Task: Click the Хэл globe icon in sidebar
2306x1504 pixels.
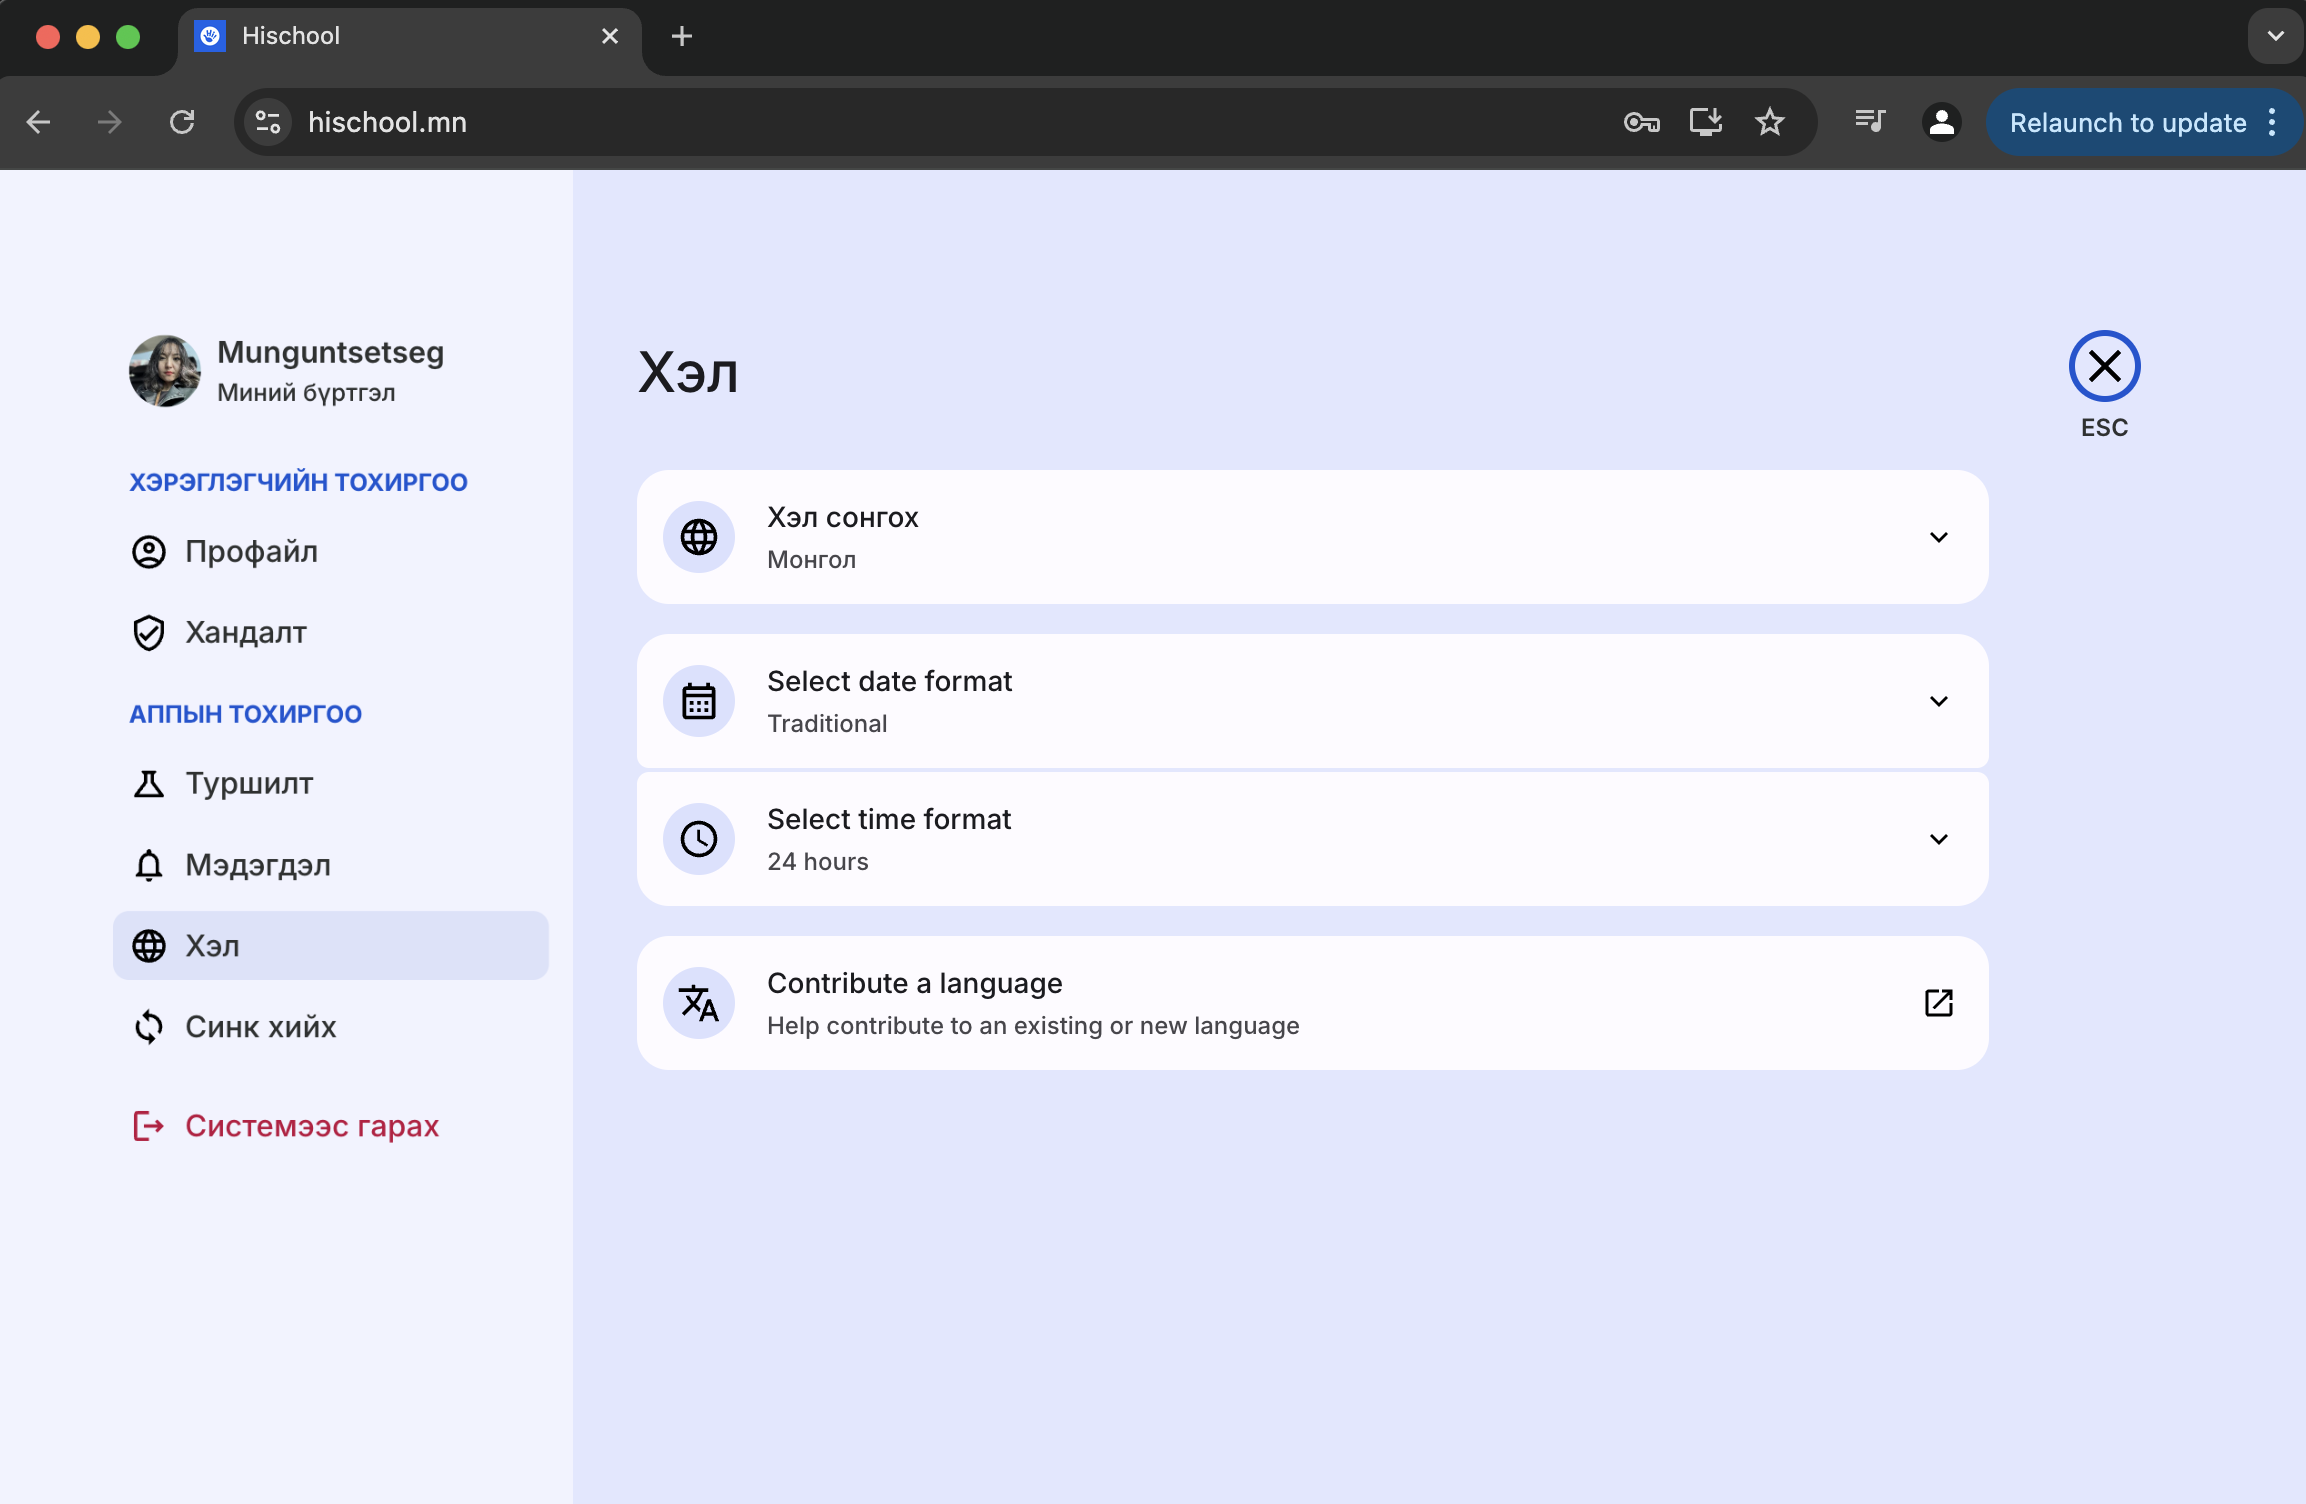Action: tap(148, 945)
